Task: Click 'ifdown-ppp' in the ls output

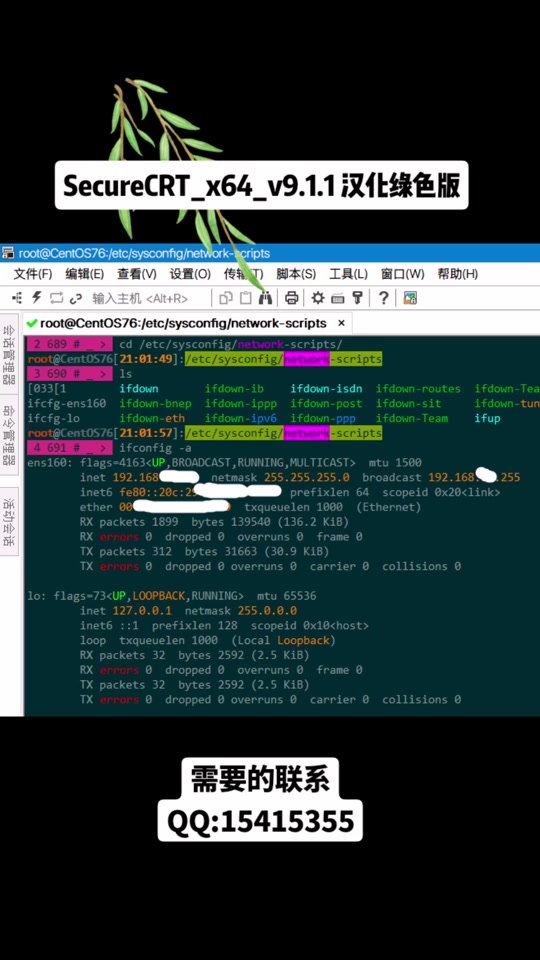Action: 323,419
